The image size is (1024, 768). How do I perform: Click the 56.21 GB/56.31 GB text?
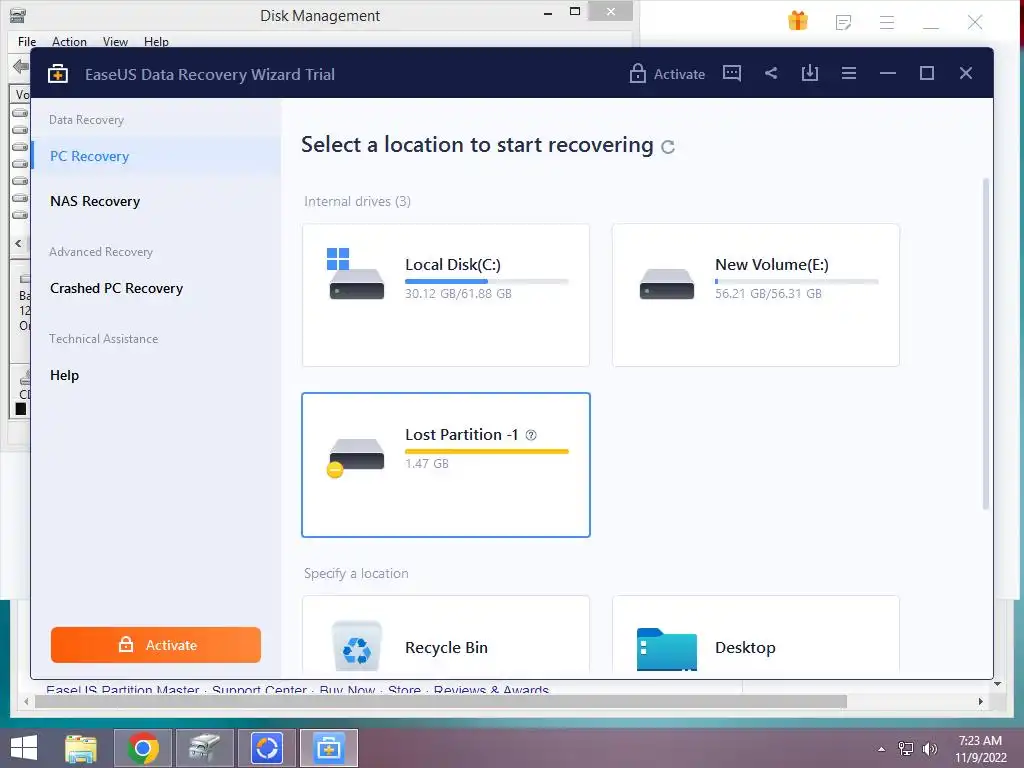click(768, 294)
